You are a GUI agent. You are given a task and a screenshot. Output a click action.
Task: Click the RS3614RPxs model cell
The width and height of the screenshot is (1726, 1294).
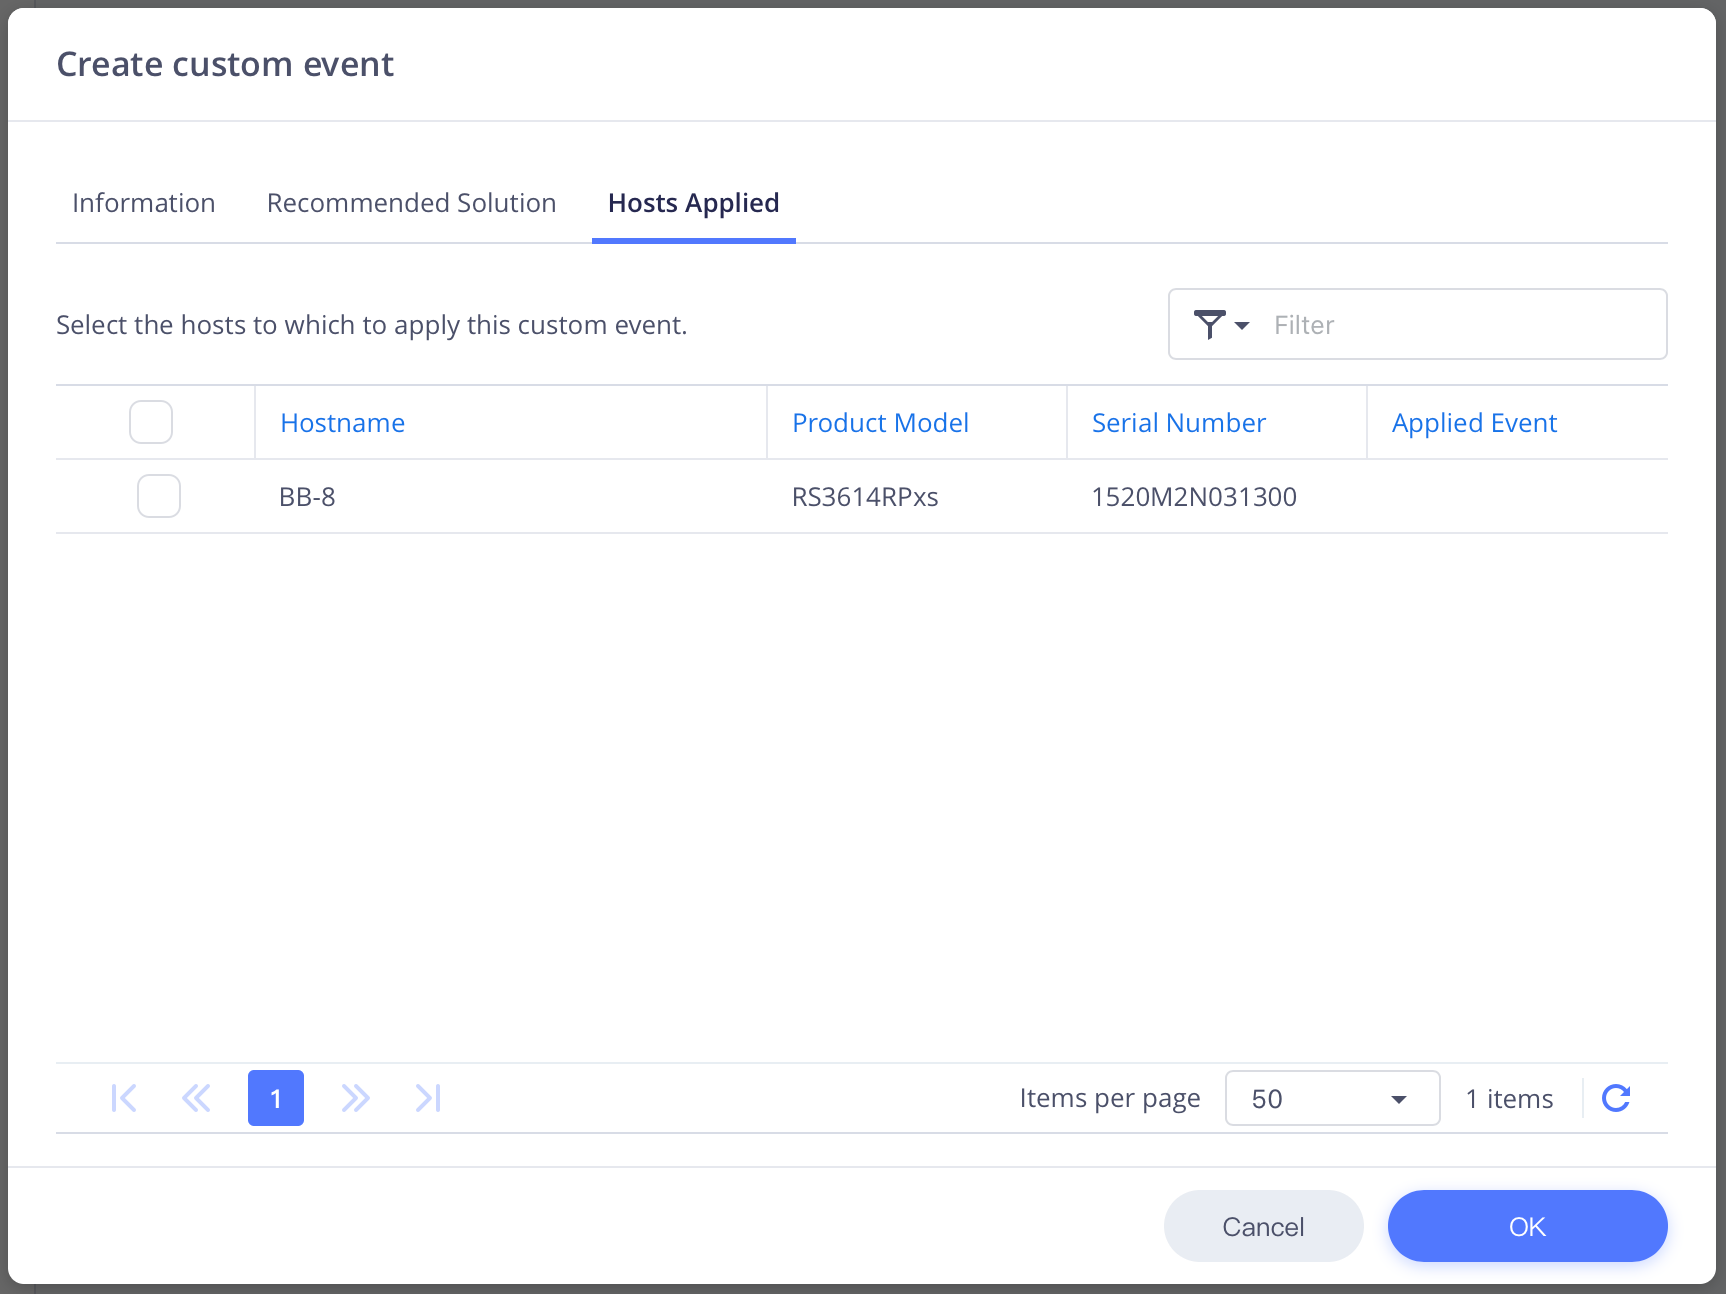tap(865, 497)
